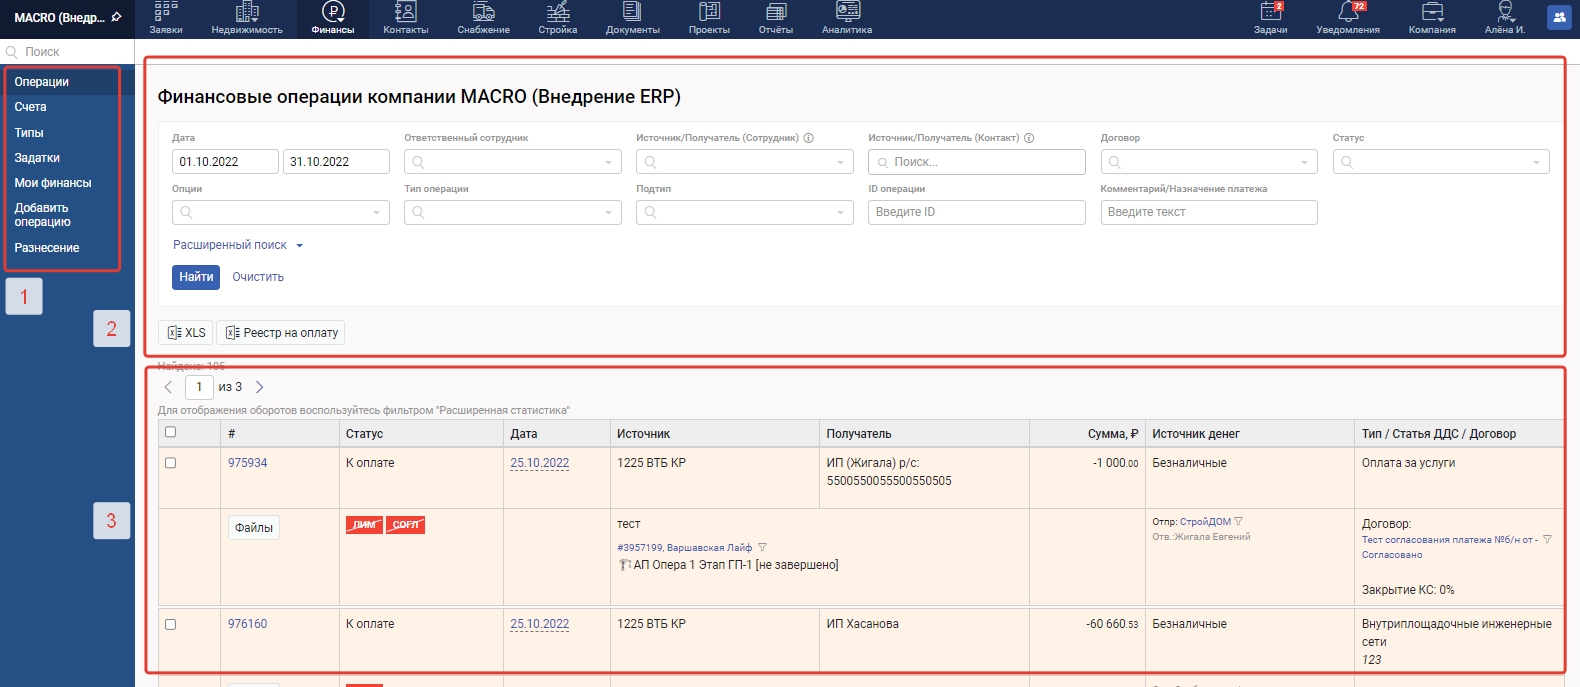The height and width of the screenshot is (687, 1580).
Task: Open the Заявки module icon
Action: pyautogui.click(x=166, y=12)
